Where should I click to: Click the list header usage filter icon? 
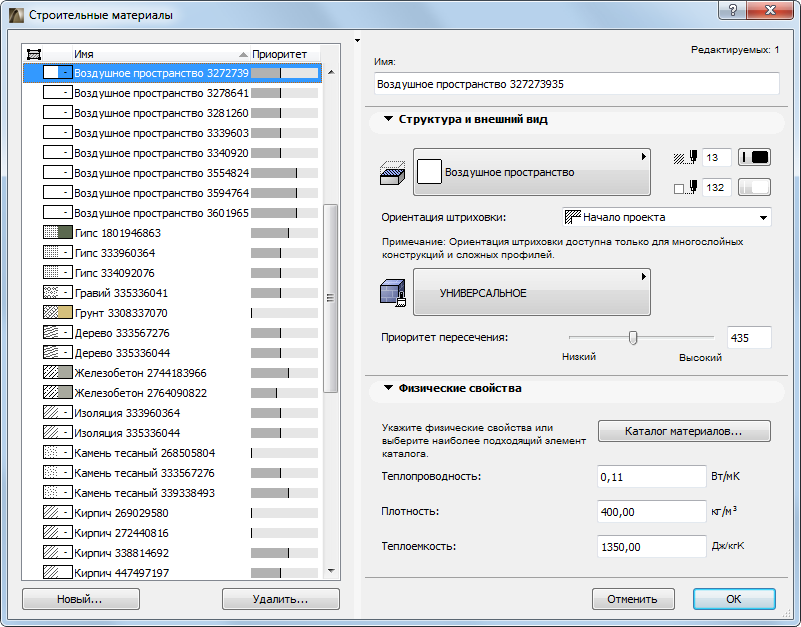click(34, 54)
